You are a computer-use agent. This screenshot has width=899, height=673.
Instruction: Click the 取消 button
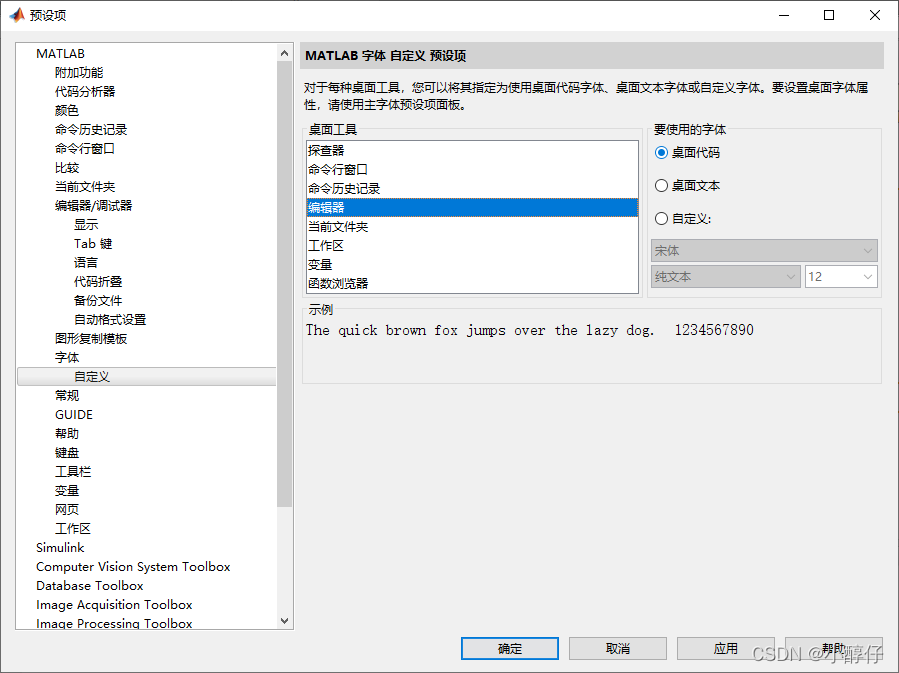point(617,648)
